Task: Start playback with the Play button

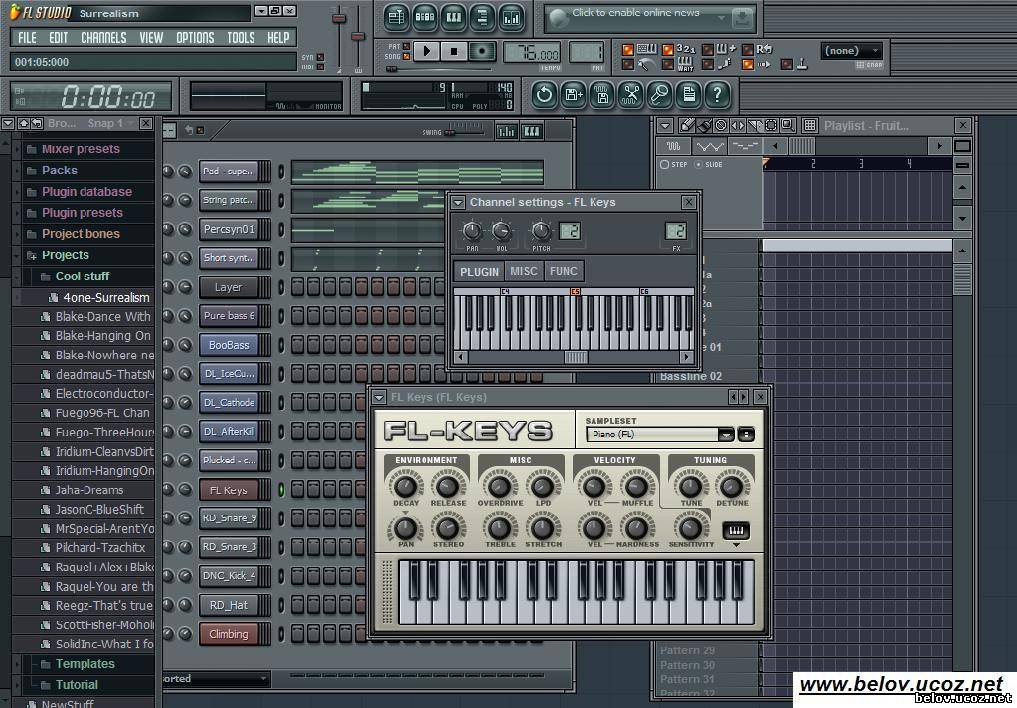Action: (x=427, y=51)
